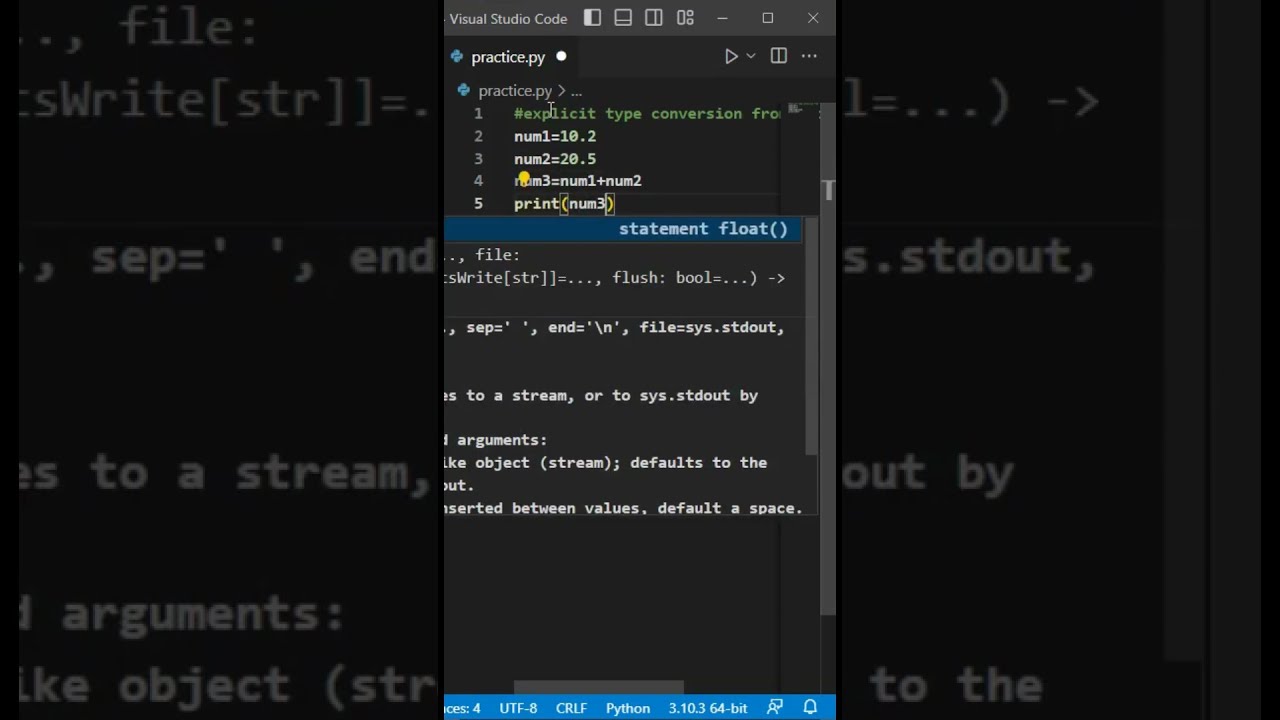The image size is (1280, 720).
Task: Click the minimap at the editor's right
Action: 800,110
